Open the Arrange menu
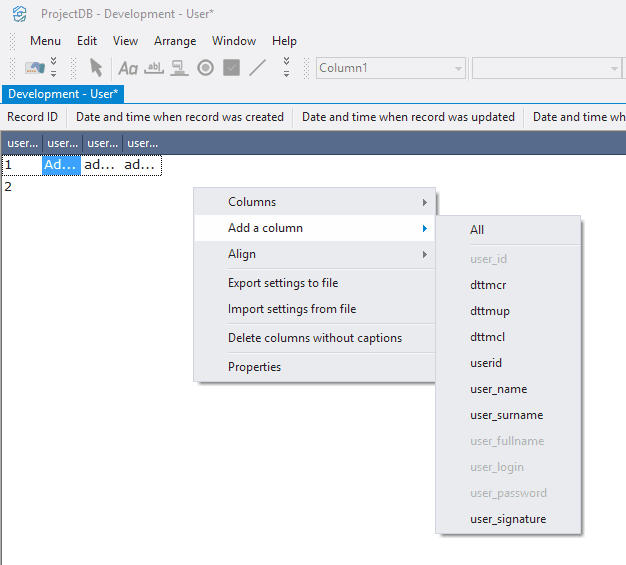This screenshot has width=626, height=565. click(175, 41)
